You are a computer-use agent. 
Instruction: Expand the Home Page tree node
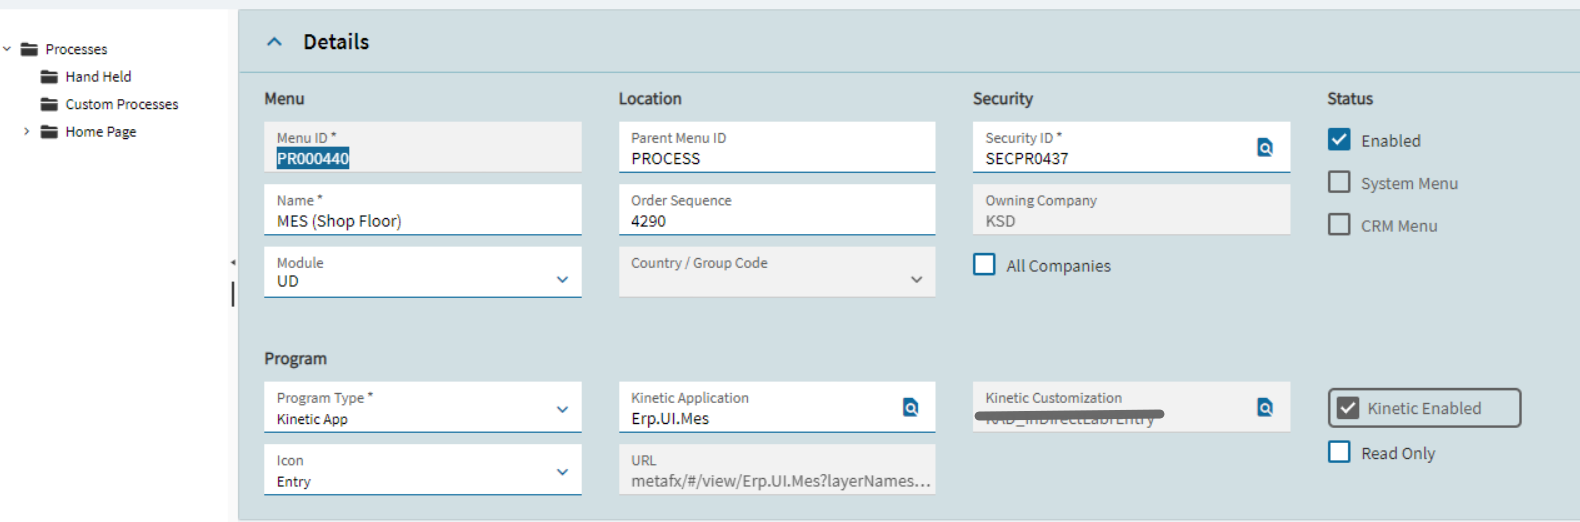[26, 131]
